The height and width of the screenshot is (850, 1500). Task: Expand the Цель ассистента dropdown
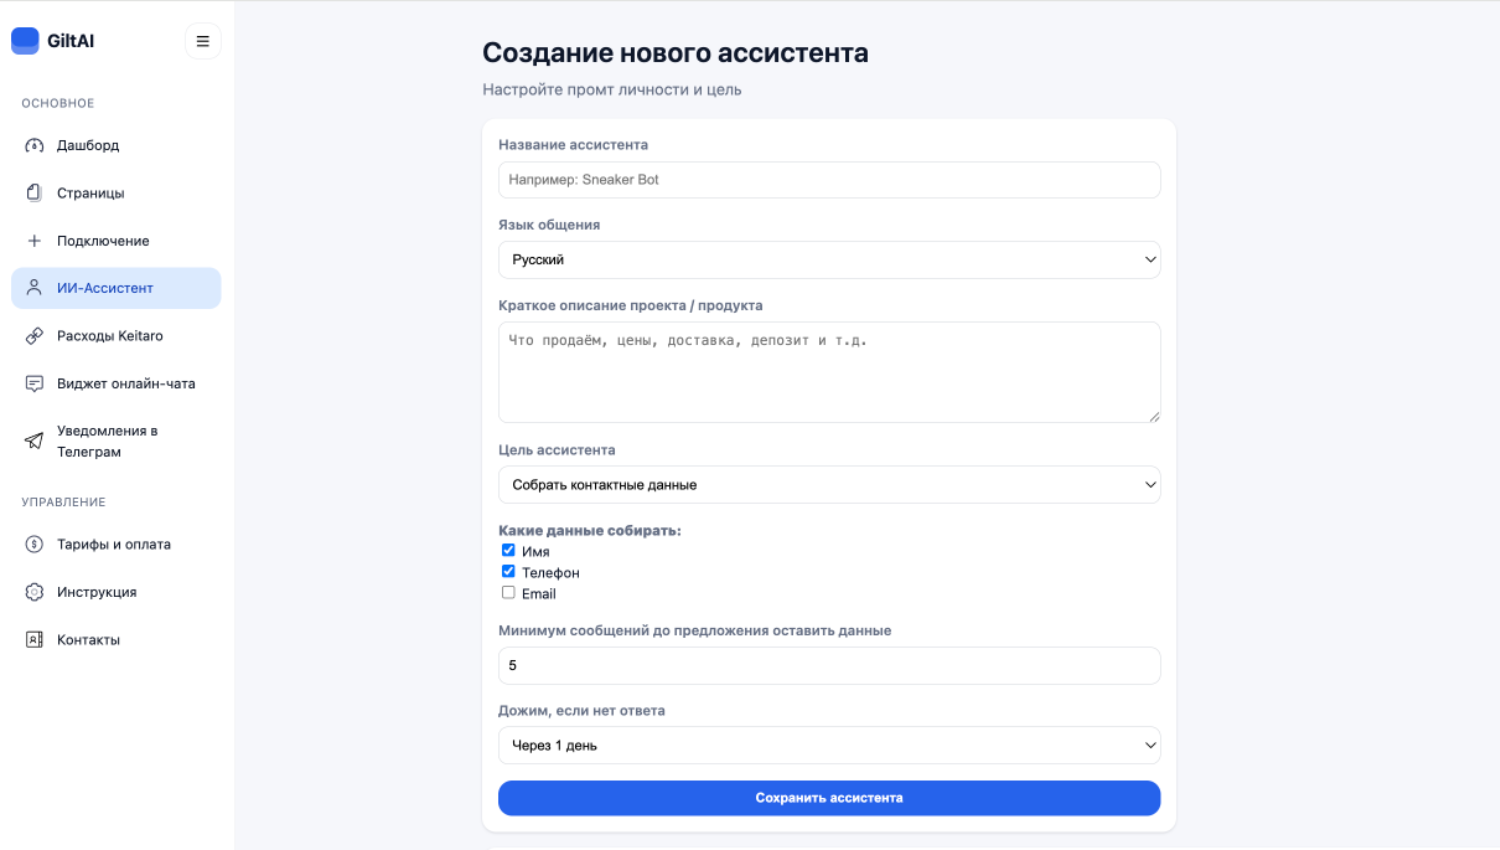click(829, 485)
